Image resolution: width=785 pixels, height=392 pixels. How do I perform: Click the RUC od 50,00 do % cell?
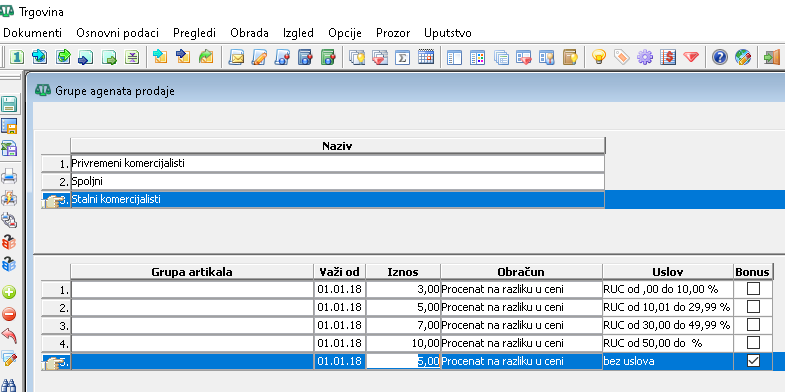click(x=668, y=343)
